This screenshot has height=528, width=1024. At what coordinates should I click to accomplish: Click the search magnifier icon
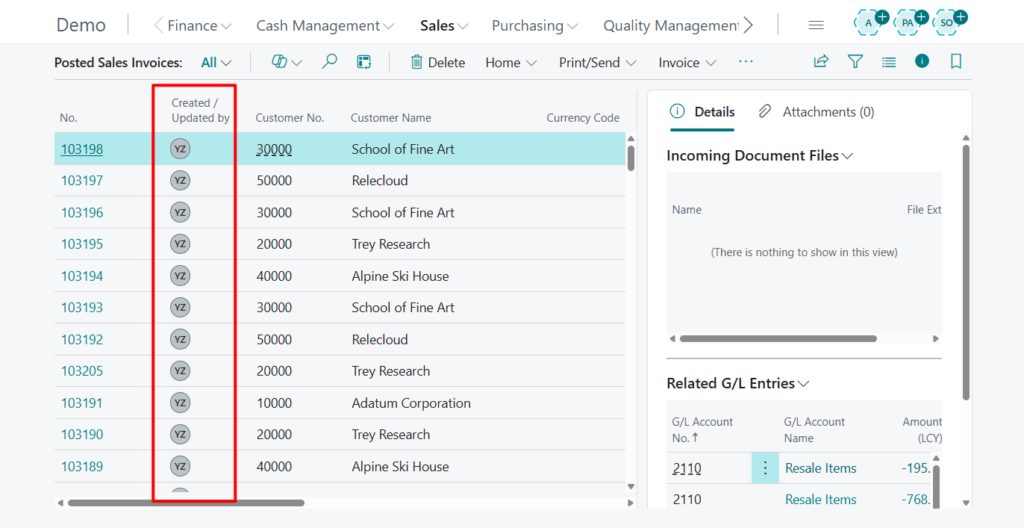(329, 62)
